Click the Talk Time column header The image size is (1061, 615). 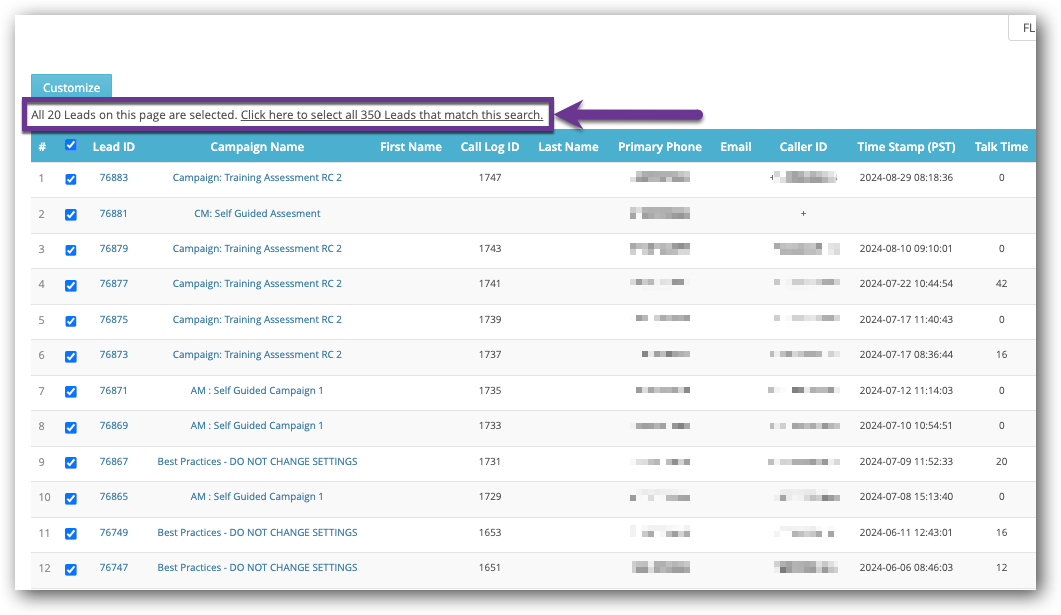(1001, 146)
